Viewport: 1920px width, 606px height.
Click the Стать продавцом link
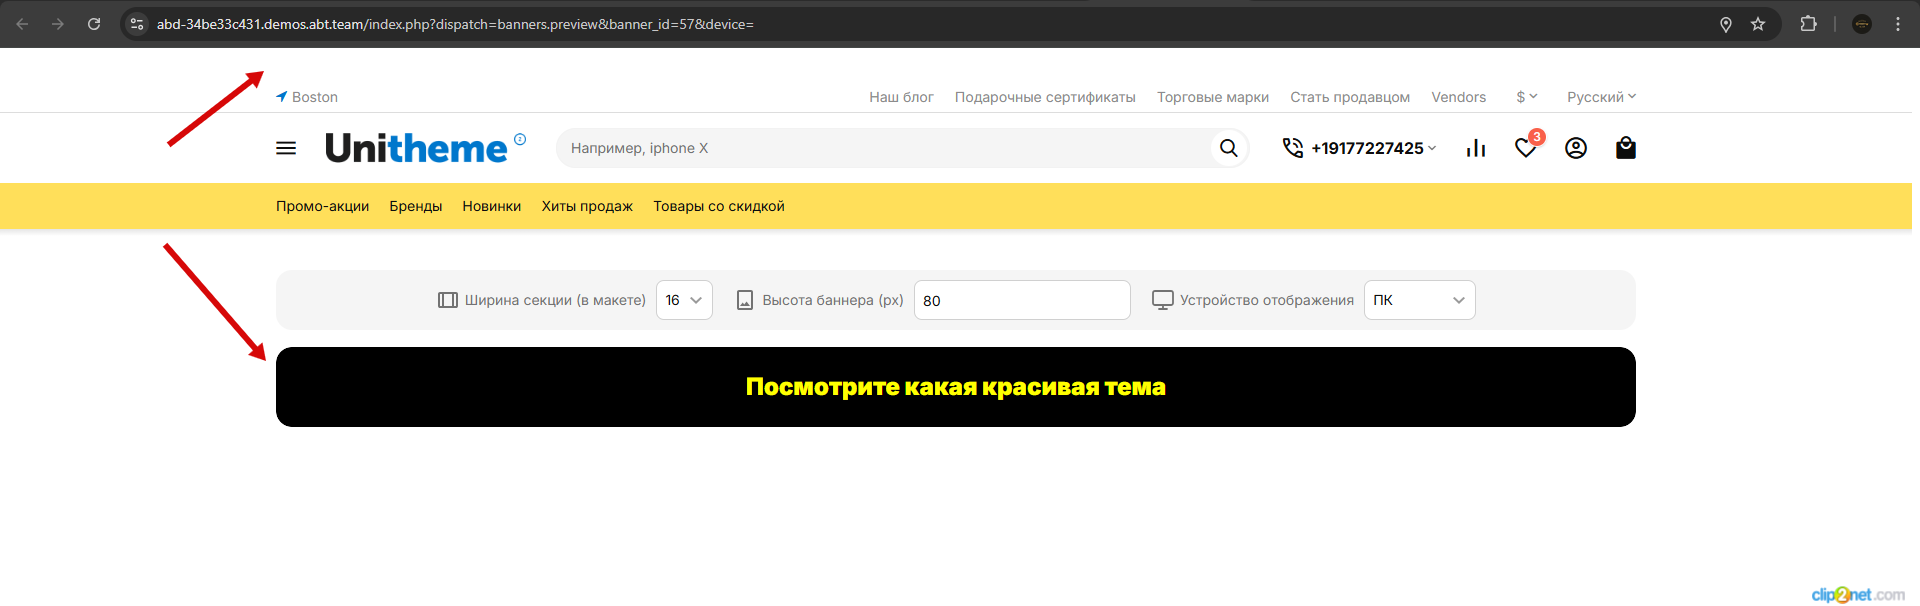click(x=1349, y=97)
